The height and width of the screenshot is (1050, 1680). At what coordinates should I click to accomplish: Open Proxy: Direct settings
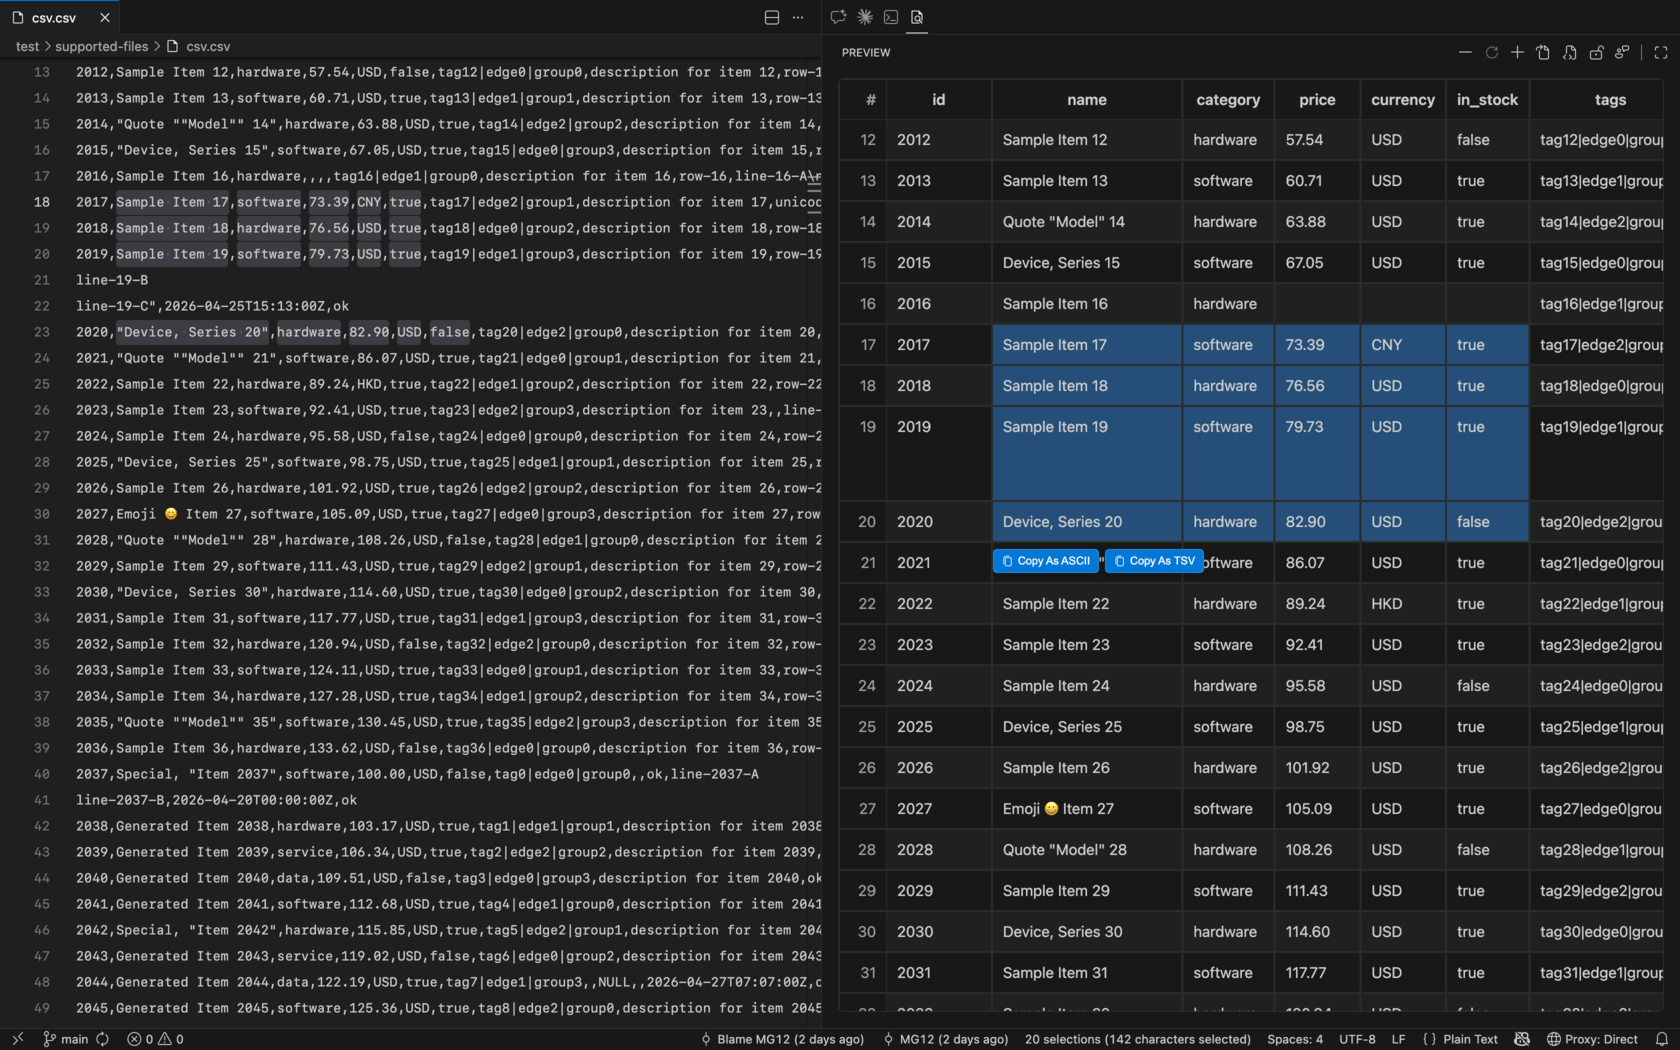1592,1039
